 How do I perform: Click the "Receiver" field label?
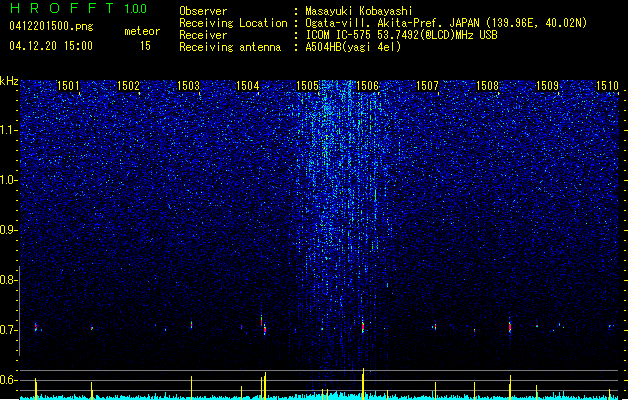203,35
